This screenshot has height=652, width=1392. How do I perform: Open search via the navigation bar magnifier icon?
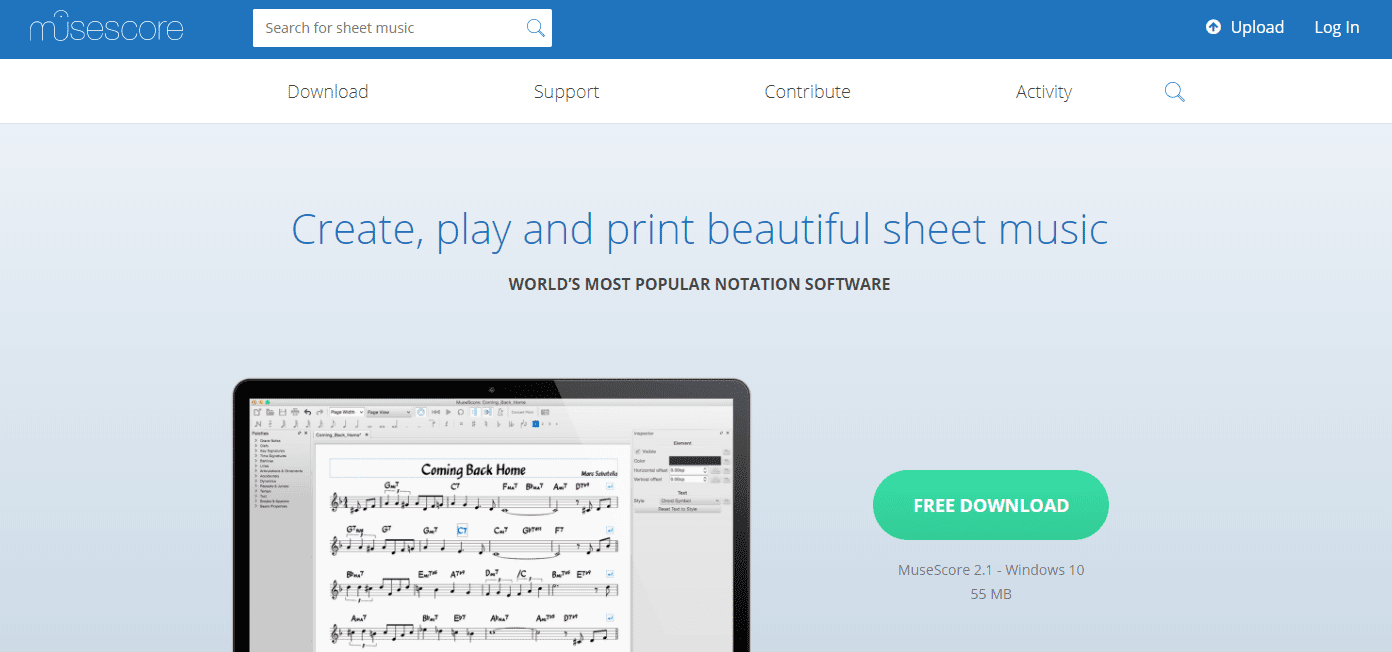coord(1175,92)
